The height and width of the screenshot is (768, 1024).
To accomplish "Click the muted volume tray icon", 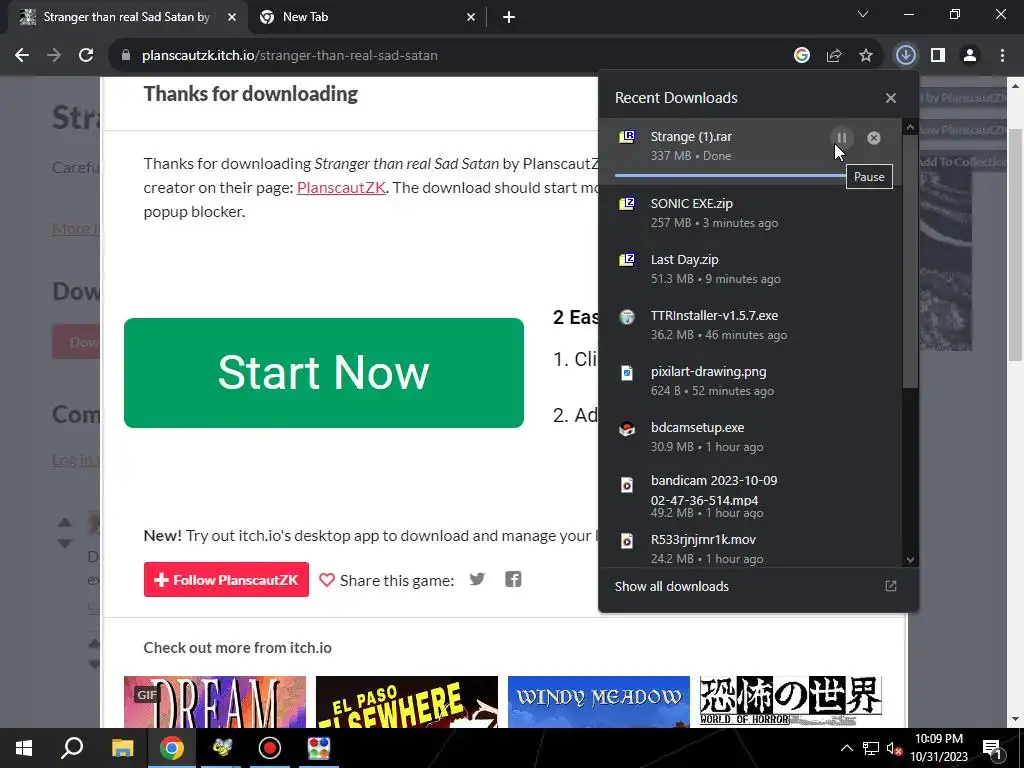I will tap(894, 749).
